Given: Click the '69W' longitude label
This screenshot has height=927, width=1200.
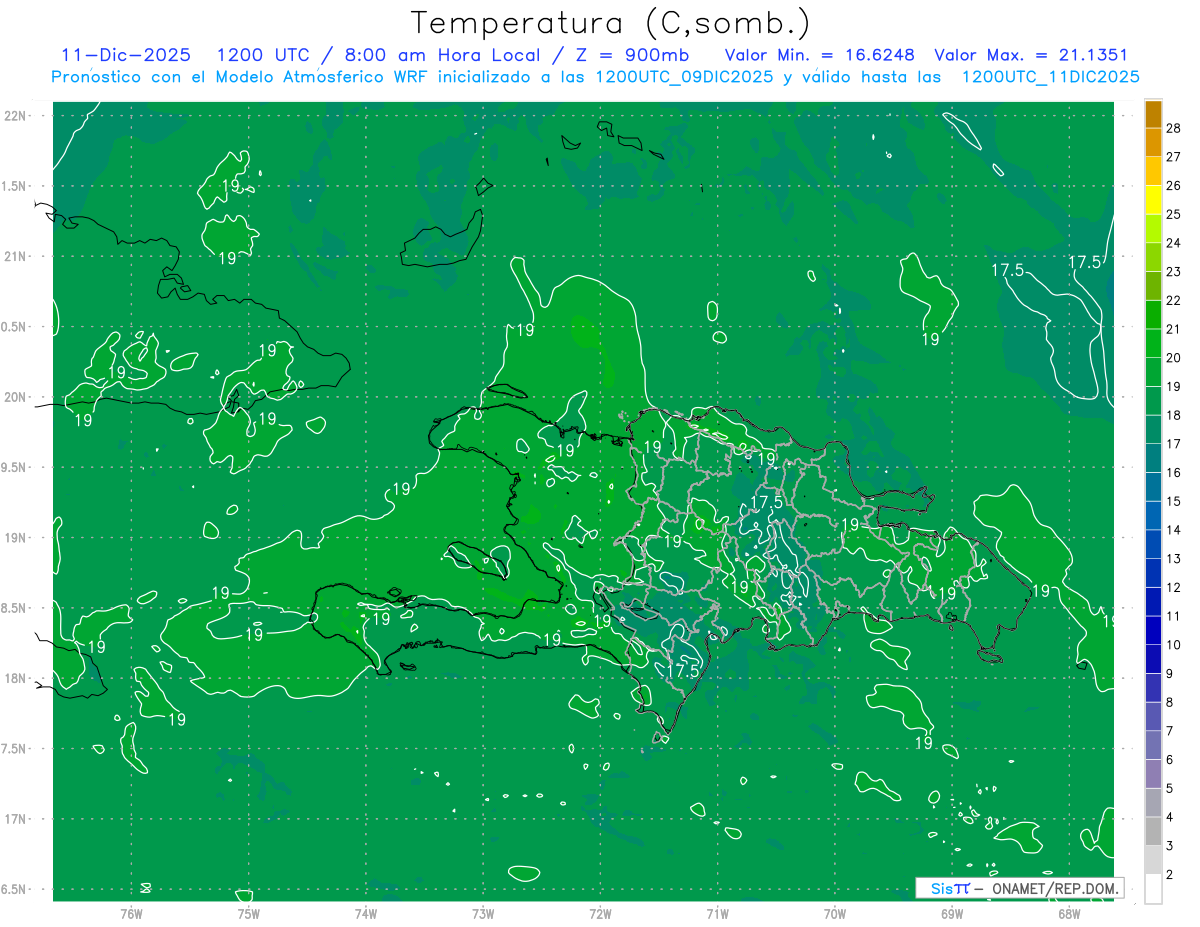Looking at the screenshot, I should pos(952,913).
